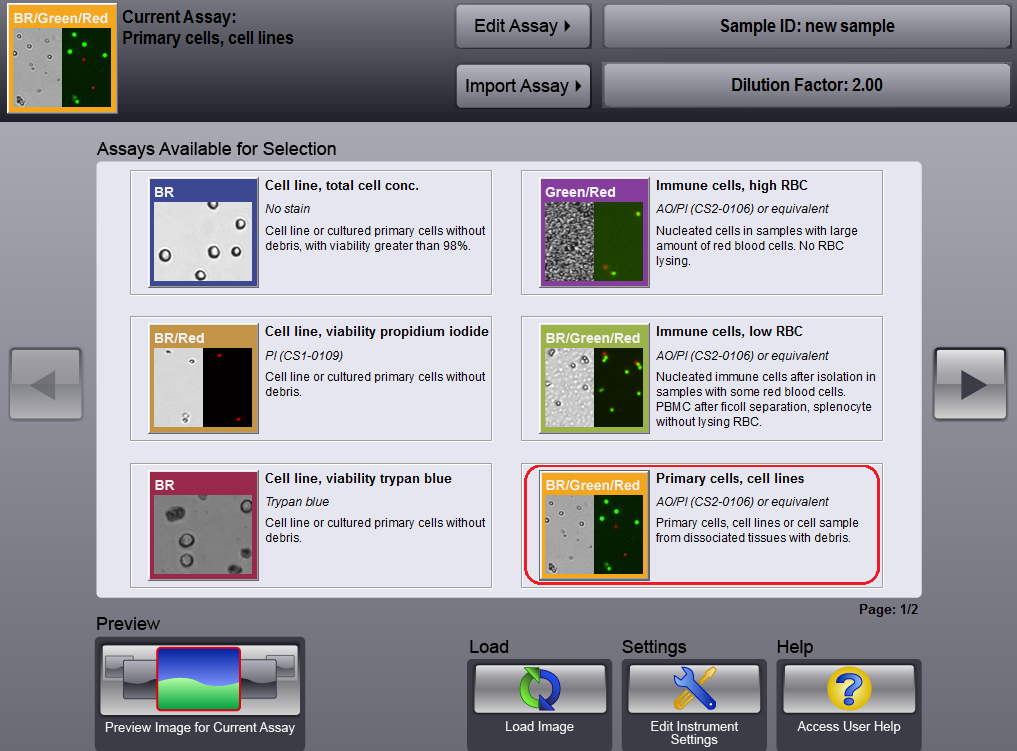
Task: Click the current assay thumbnail at top left
Action: (63, 59)
